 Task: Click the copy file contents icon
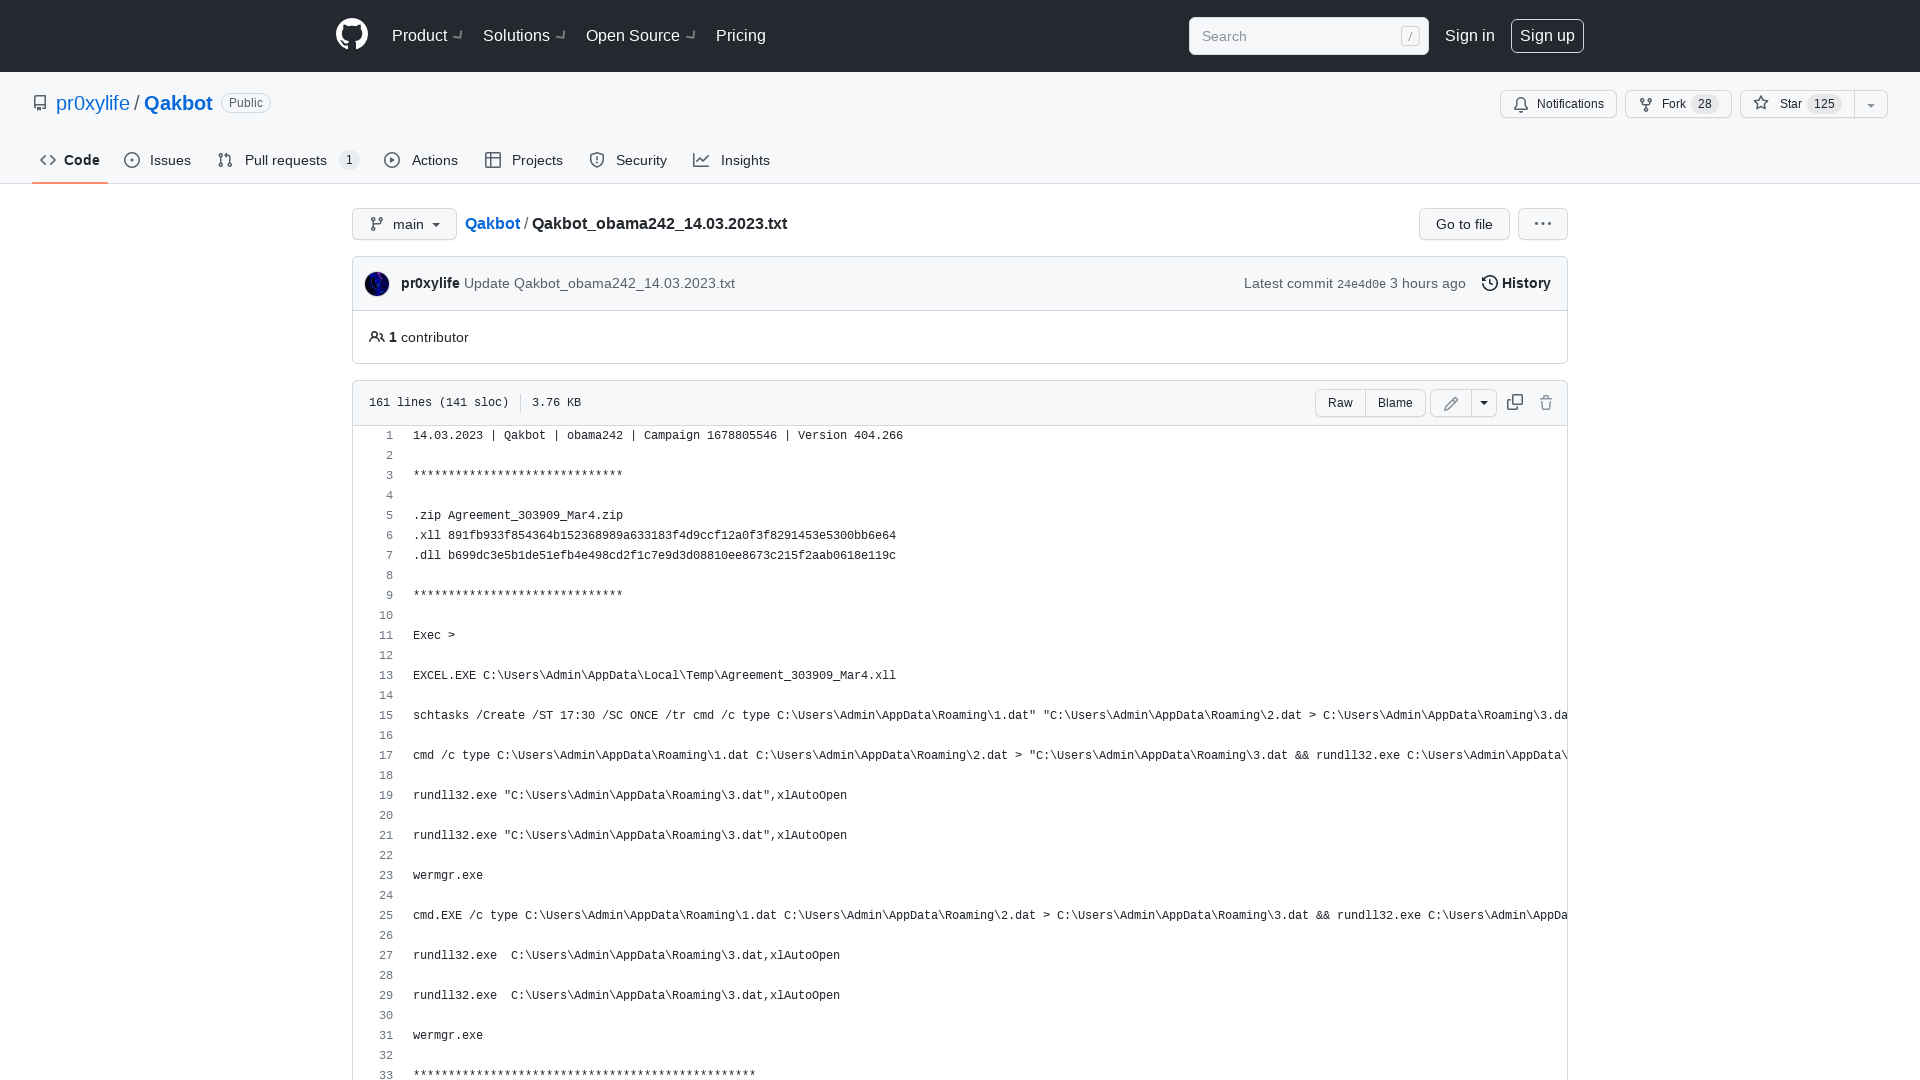[x=1514, y=402]
